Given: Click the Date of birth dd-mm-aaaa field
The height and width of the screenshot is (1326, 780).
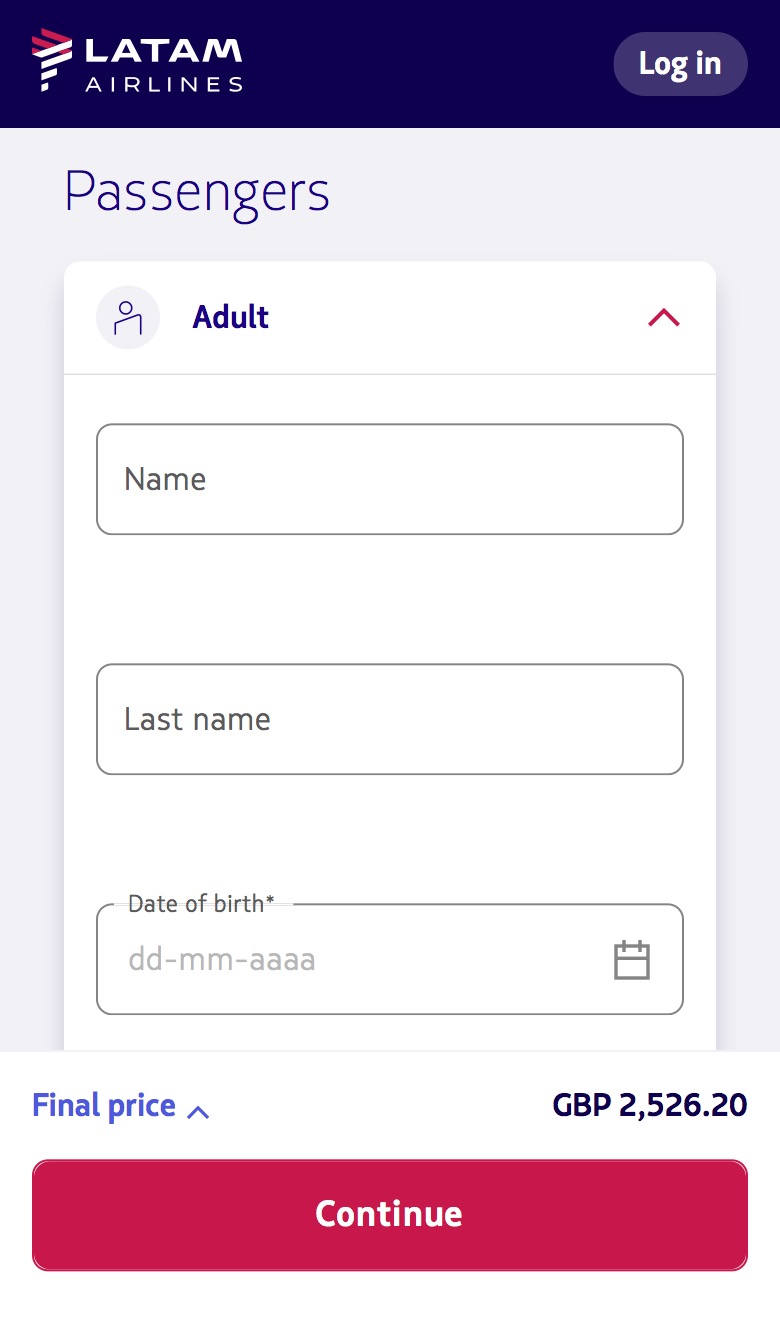Looking at the screenshot, I should (x=390, y=959).
